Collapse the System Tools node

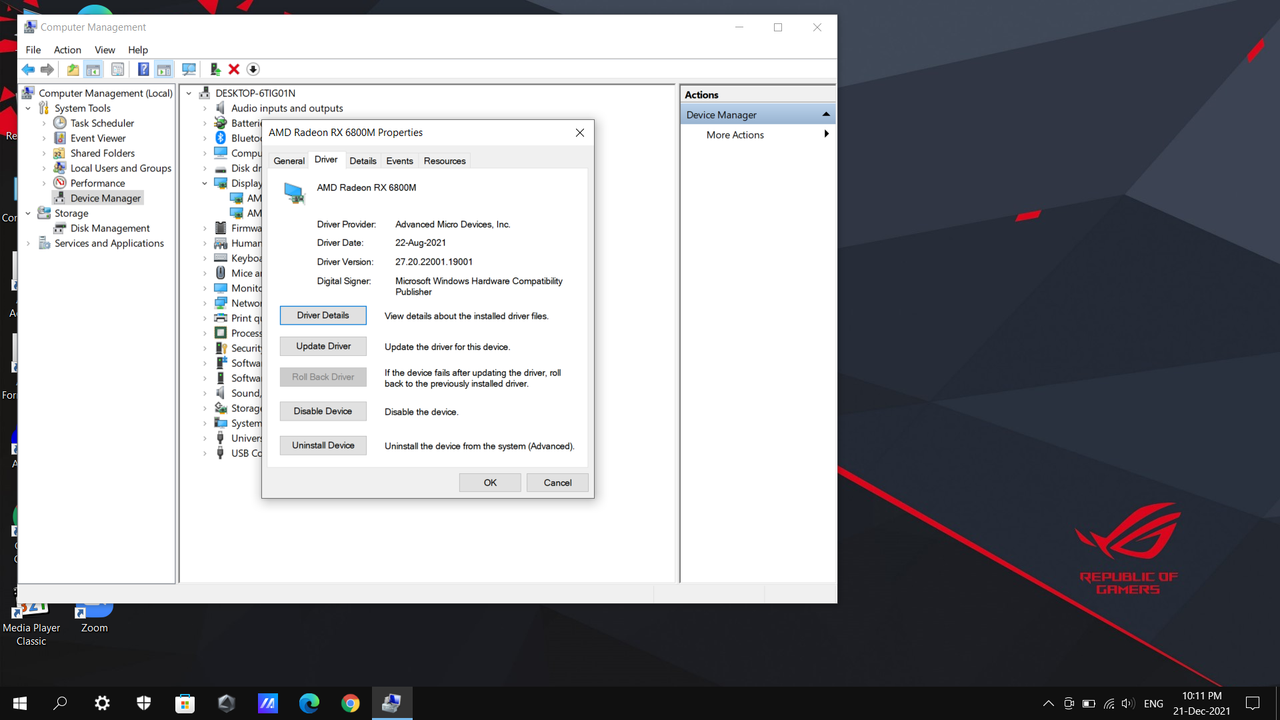click(28, 108)
